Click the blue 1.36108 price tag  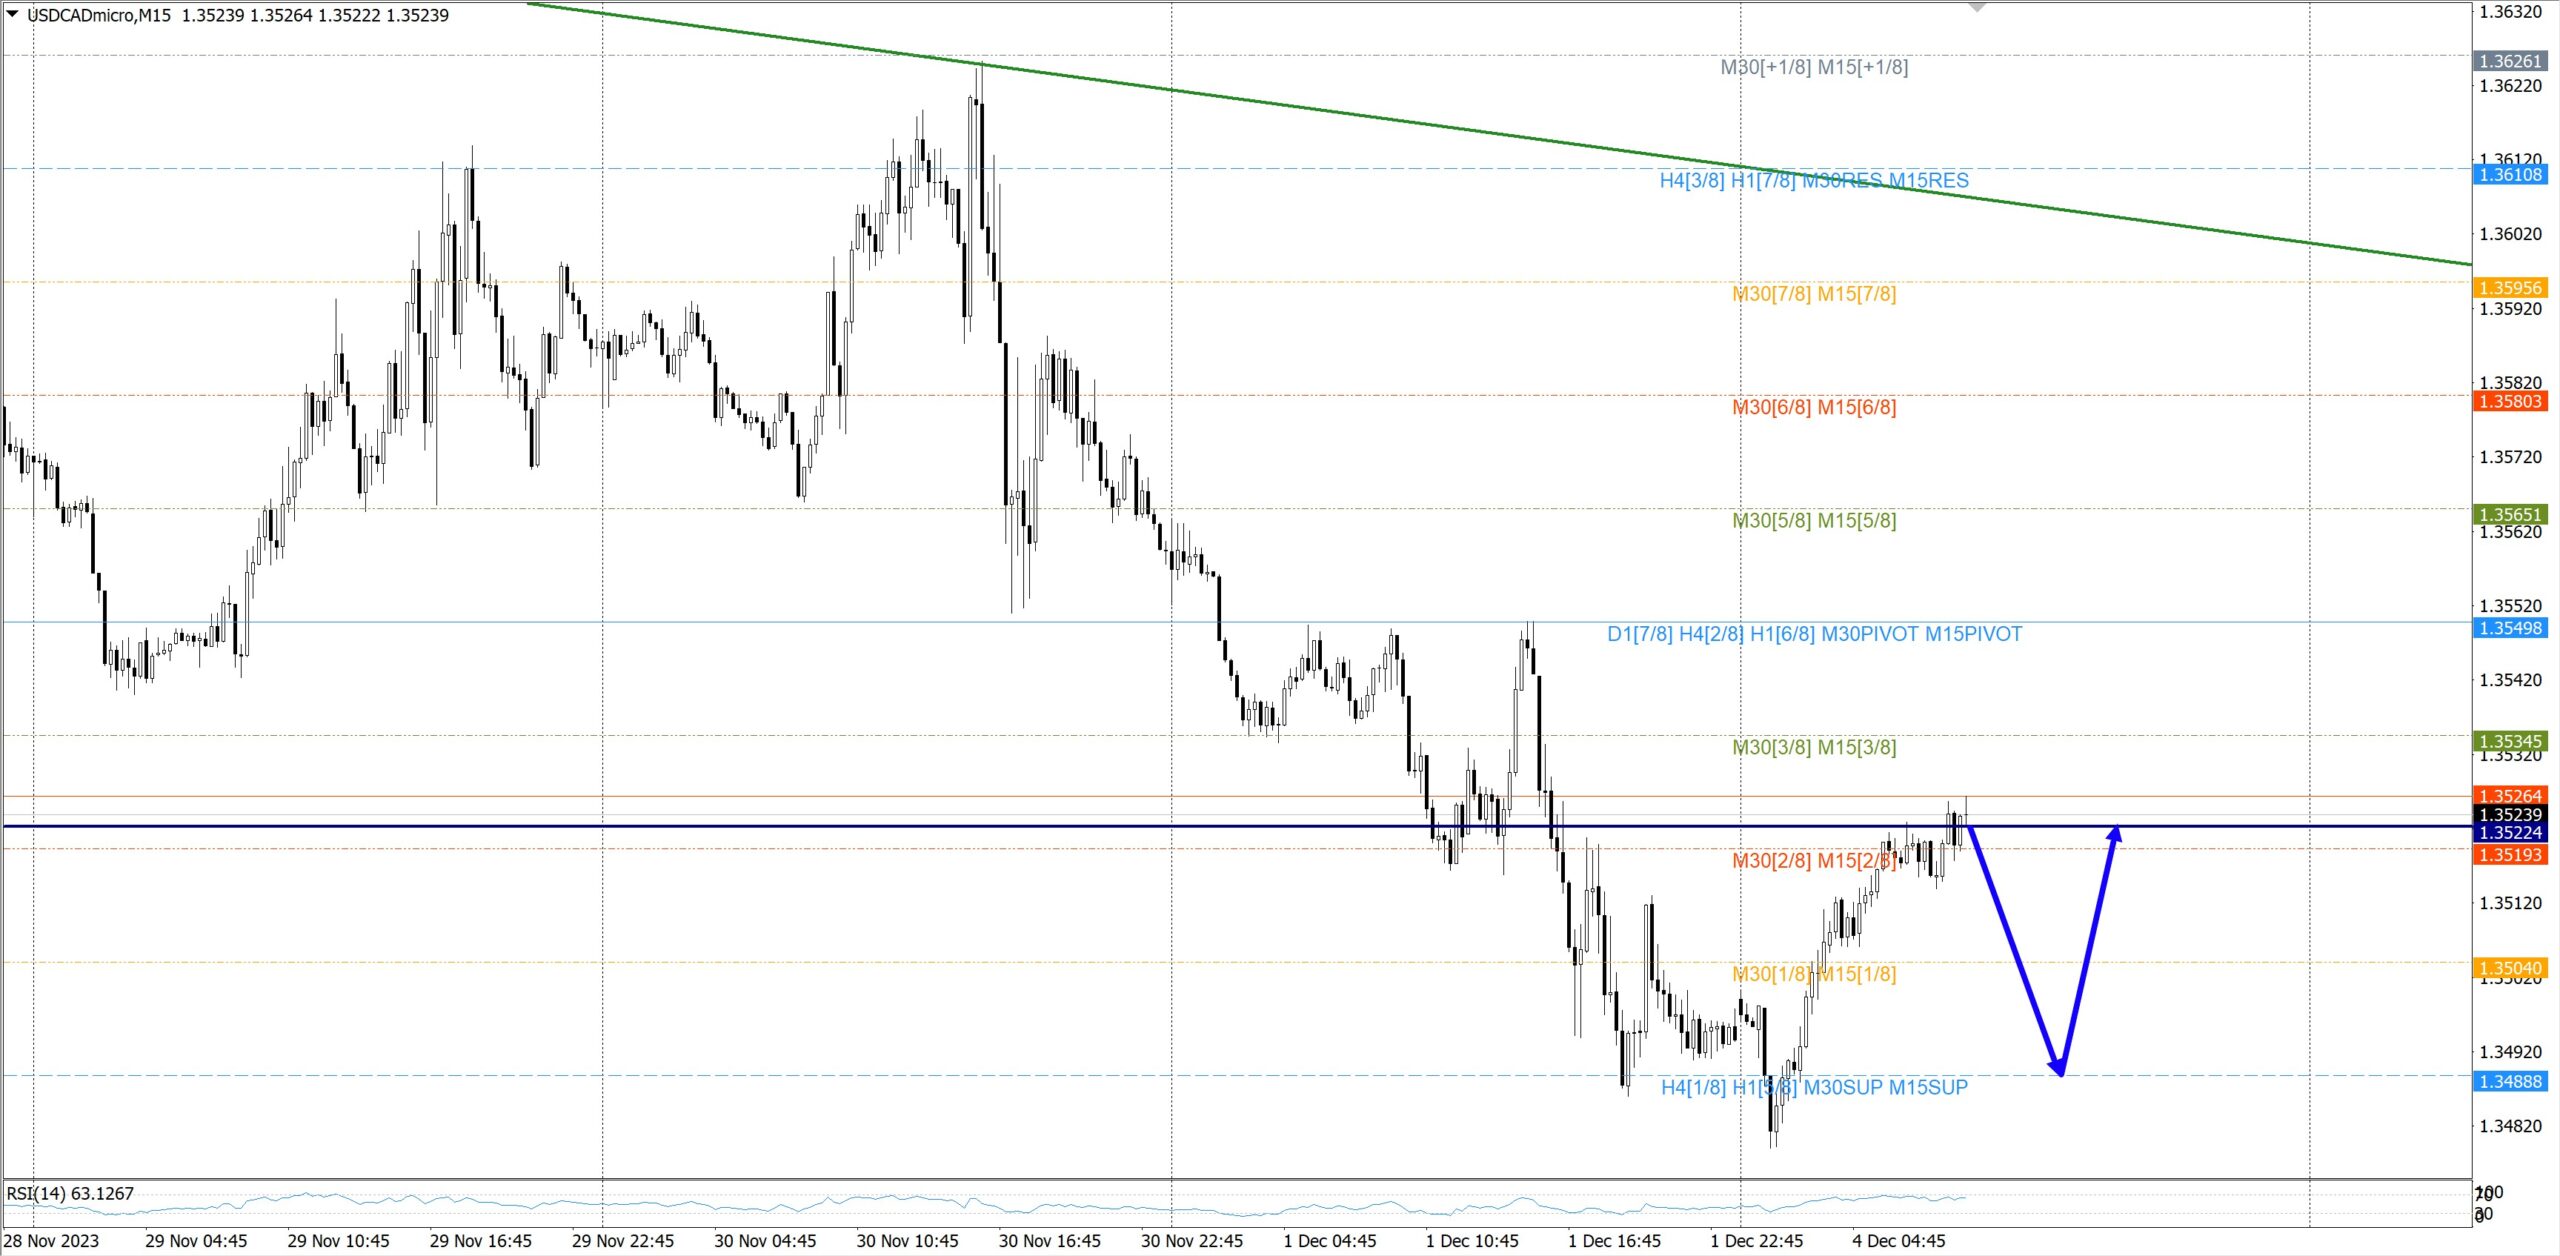(2510, 175)
